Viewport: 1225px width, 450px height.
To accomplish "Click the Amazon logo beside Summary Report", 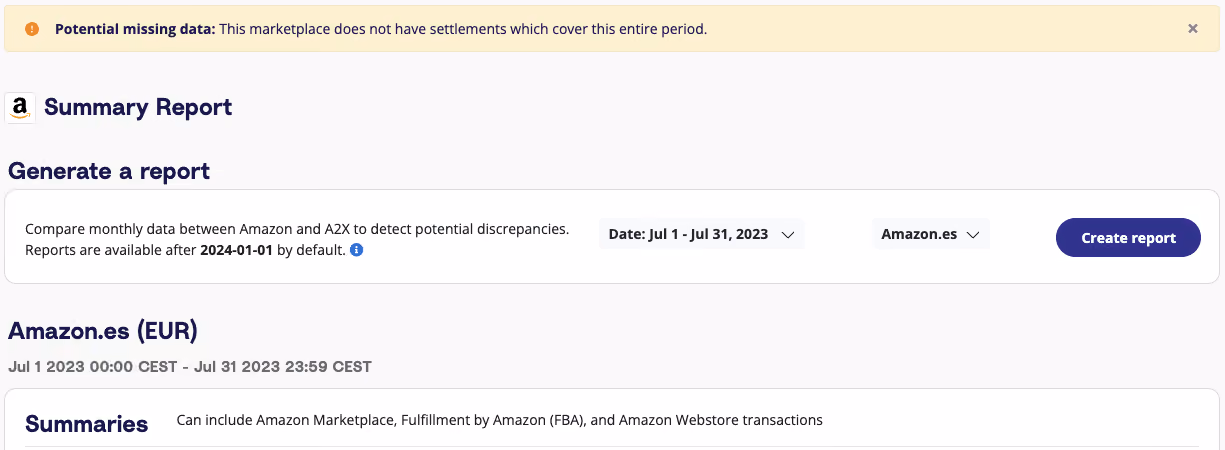I will click(x=20, y=108).
